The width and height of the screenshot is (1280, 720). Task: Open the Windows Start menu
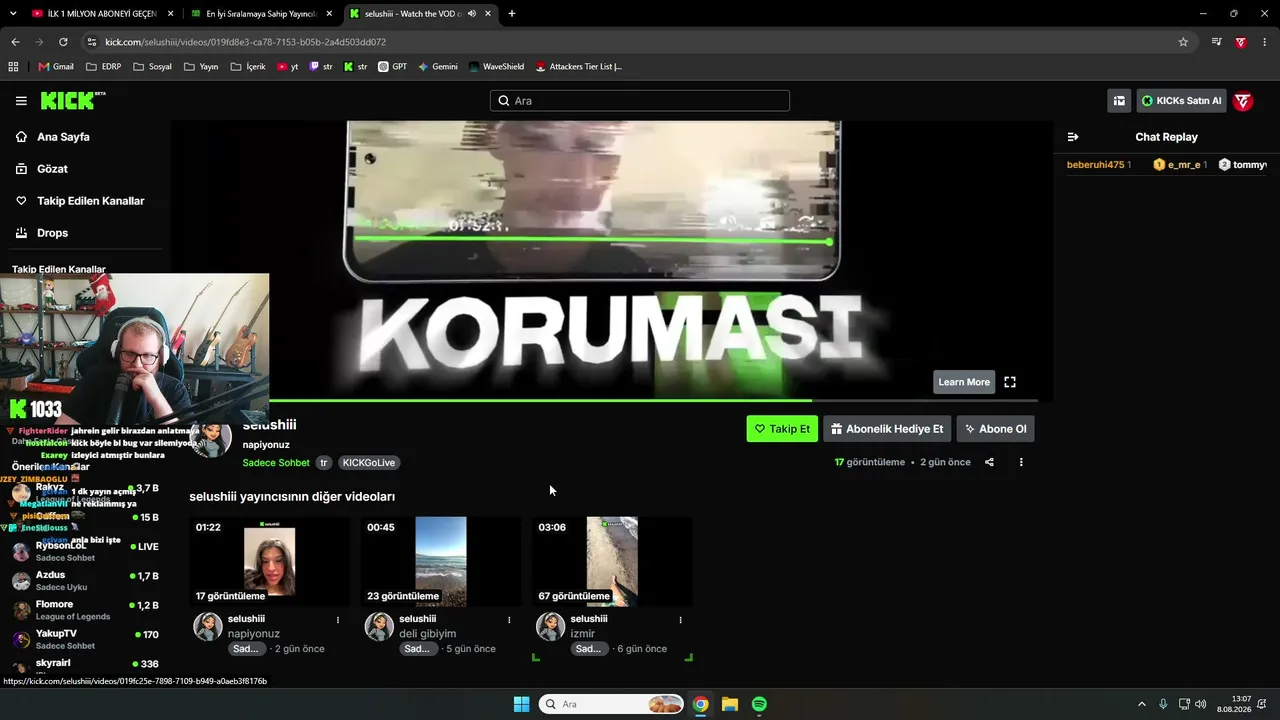pos(521,704)
